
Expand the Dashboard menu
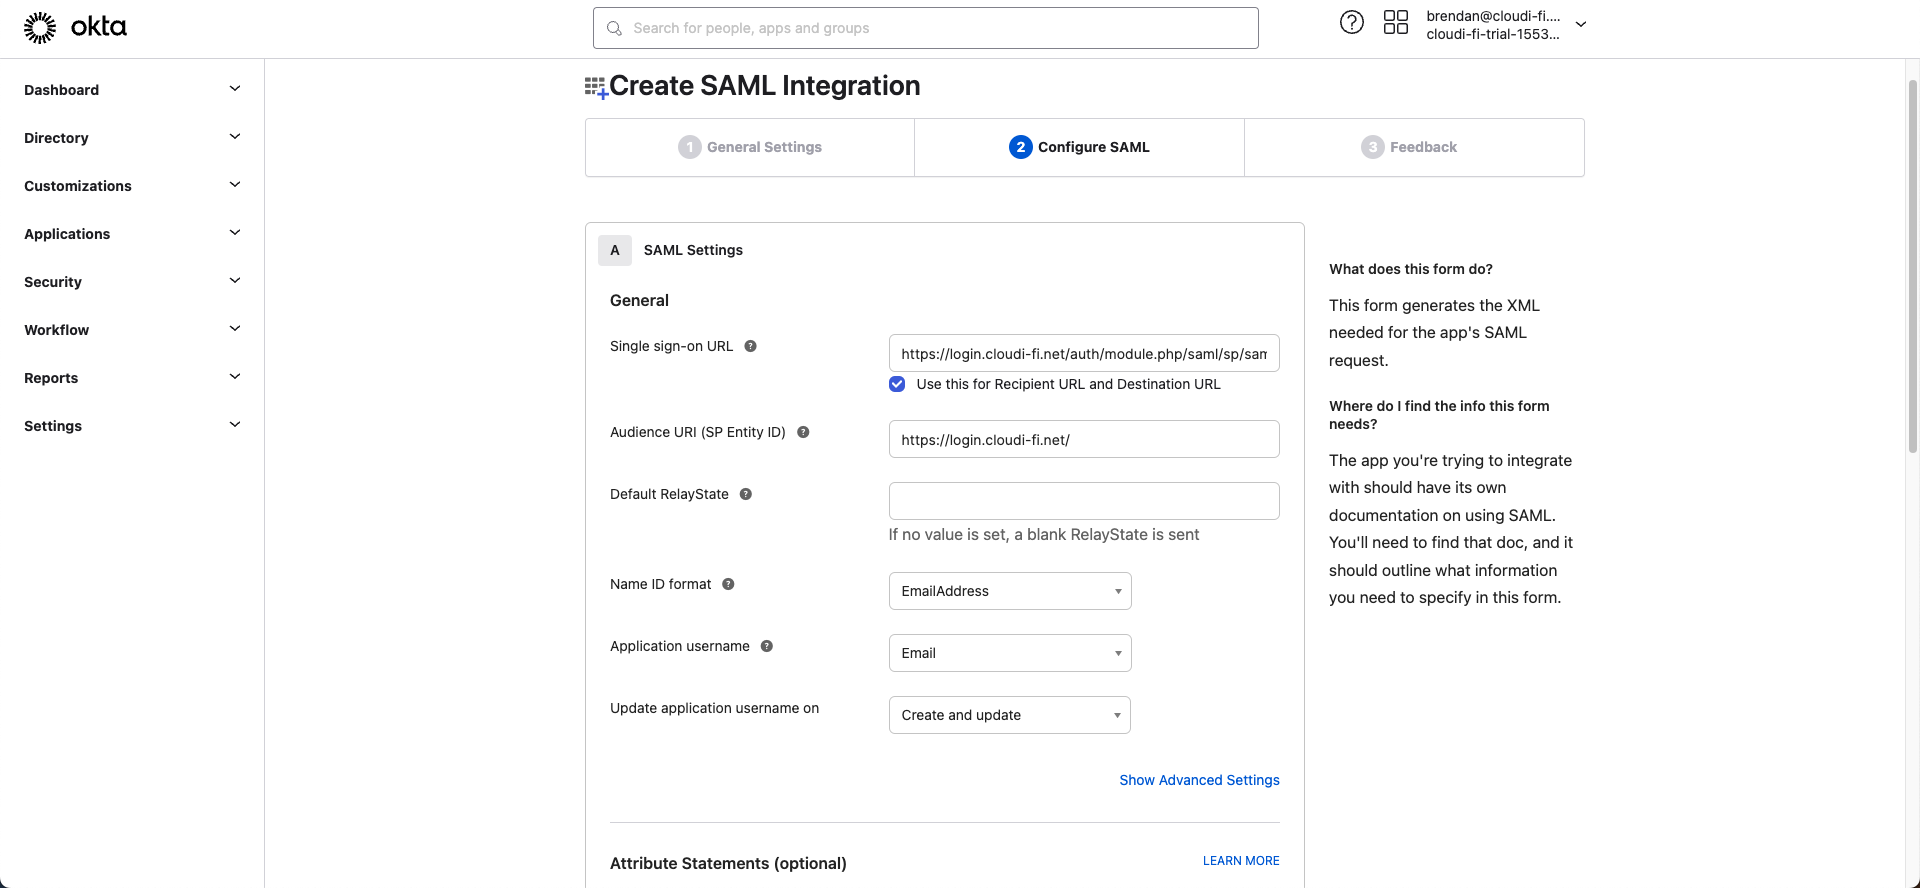pyautogui.click(x=132, y=90)
